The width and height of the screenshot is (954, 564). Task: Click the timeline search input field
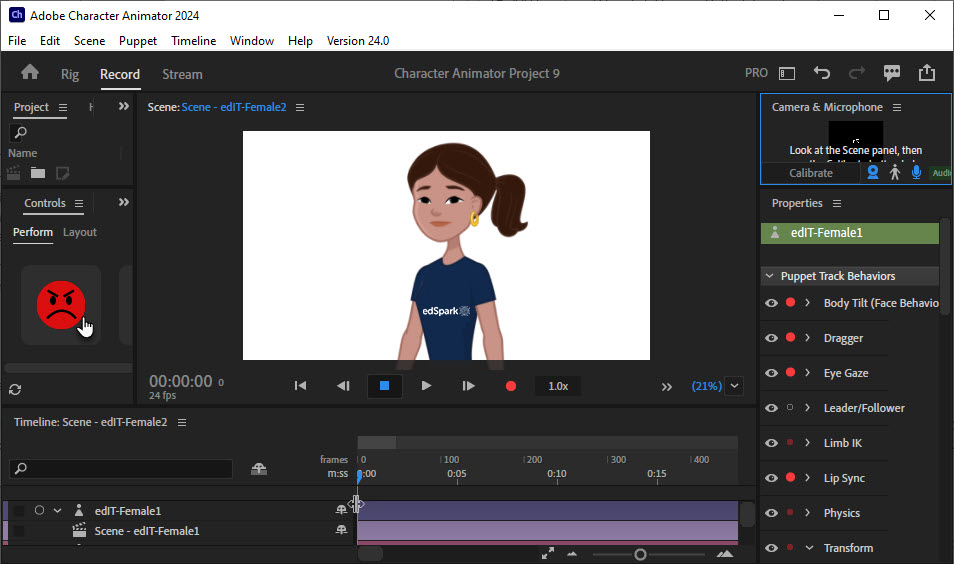[121, 468]
